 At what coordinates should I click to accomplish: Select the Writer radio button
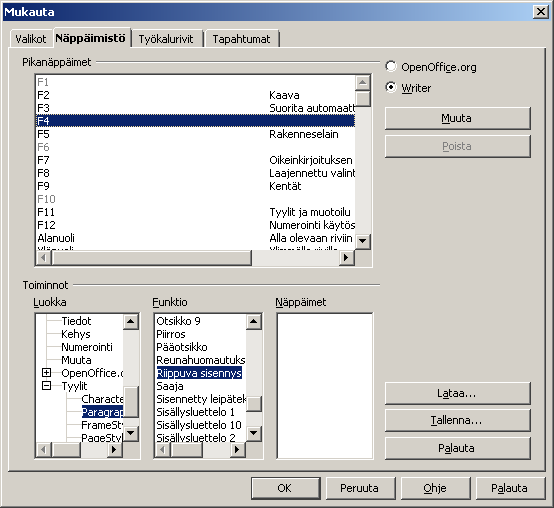coord(391,87)
